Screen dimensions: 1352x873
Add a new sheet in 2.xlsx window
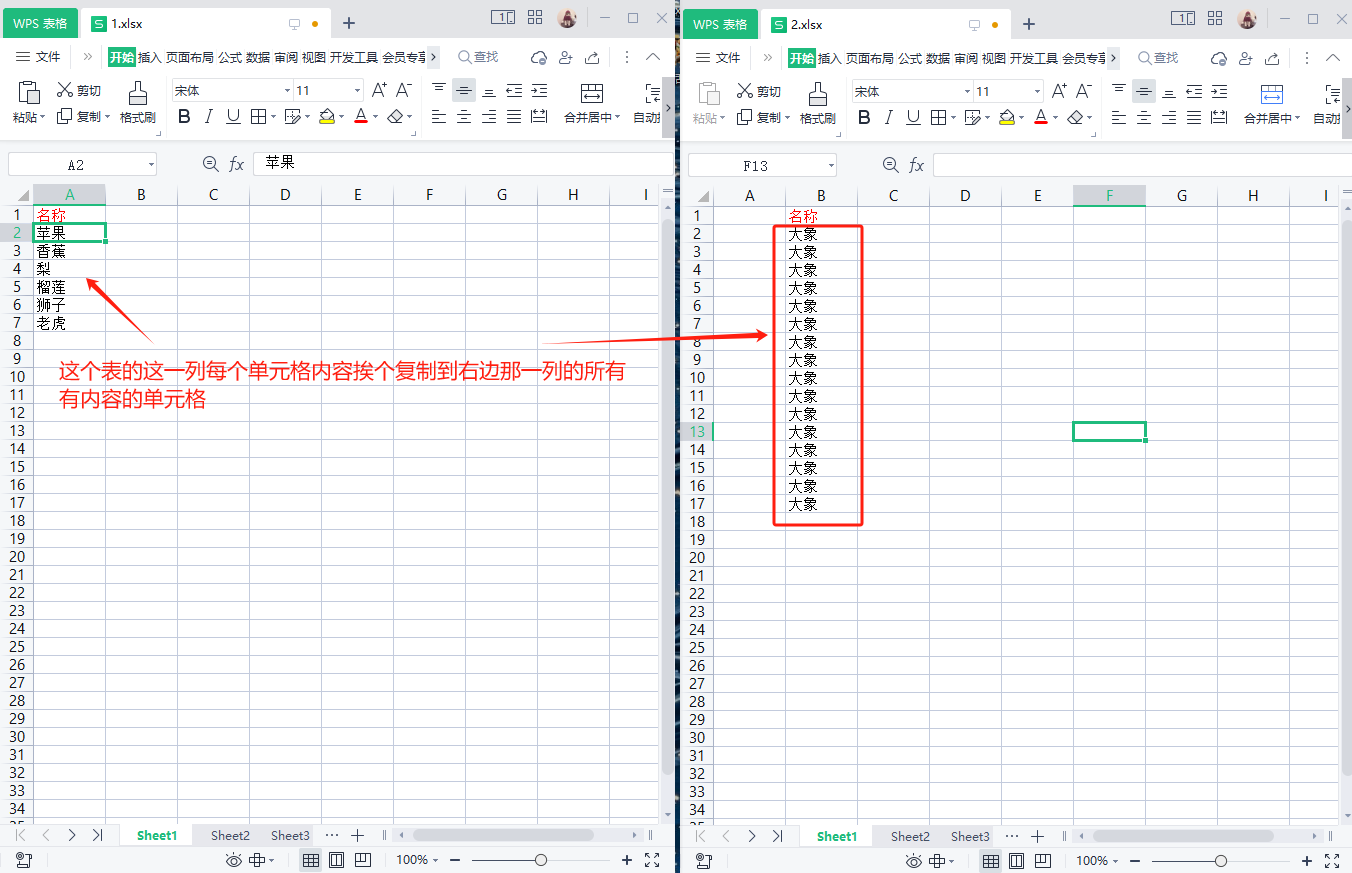(1037, 836)
